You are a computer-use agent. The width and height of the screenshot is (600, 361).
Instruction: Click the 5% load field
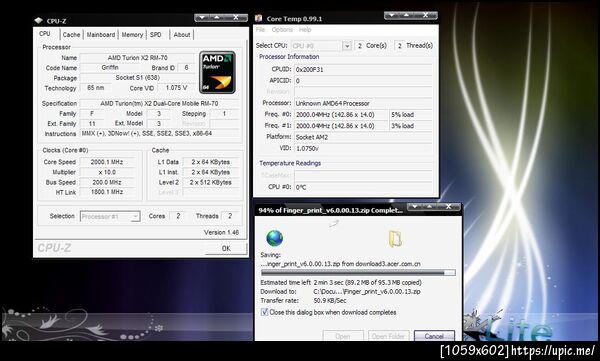pos(411,114)
